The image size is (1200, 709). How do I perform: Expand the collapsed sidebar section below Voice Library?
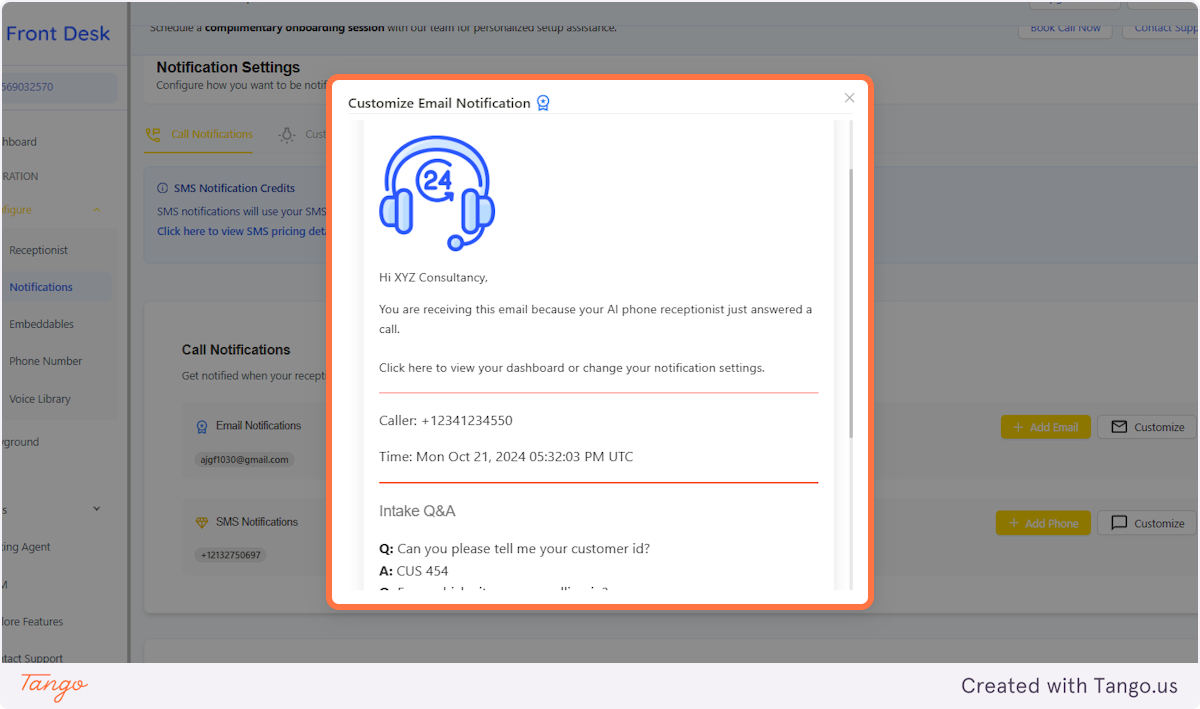(x=96, y=508)
